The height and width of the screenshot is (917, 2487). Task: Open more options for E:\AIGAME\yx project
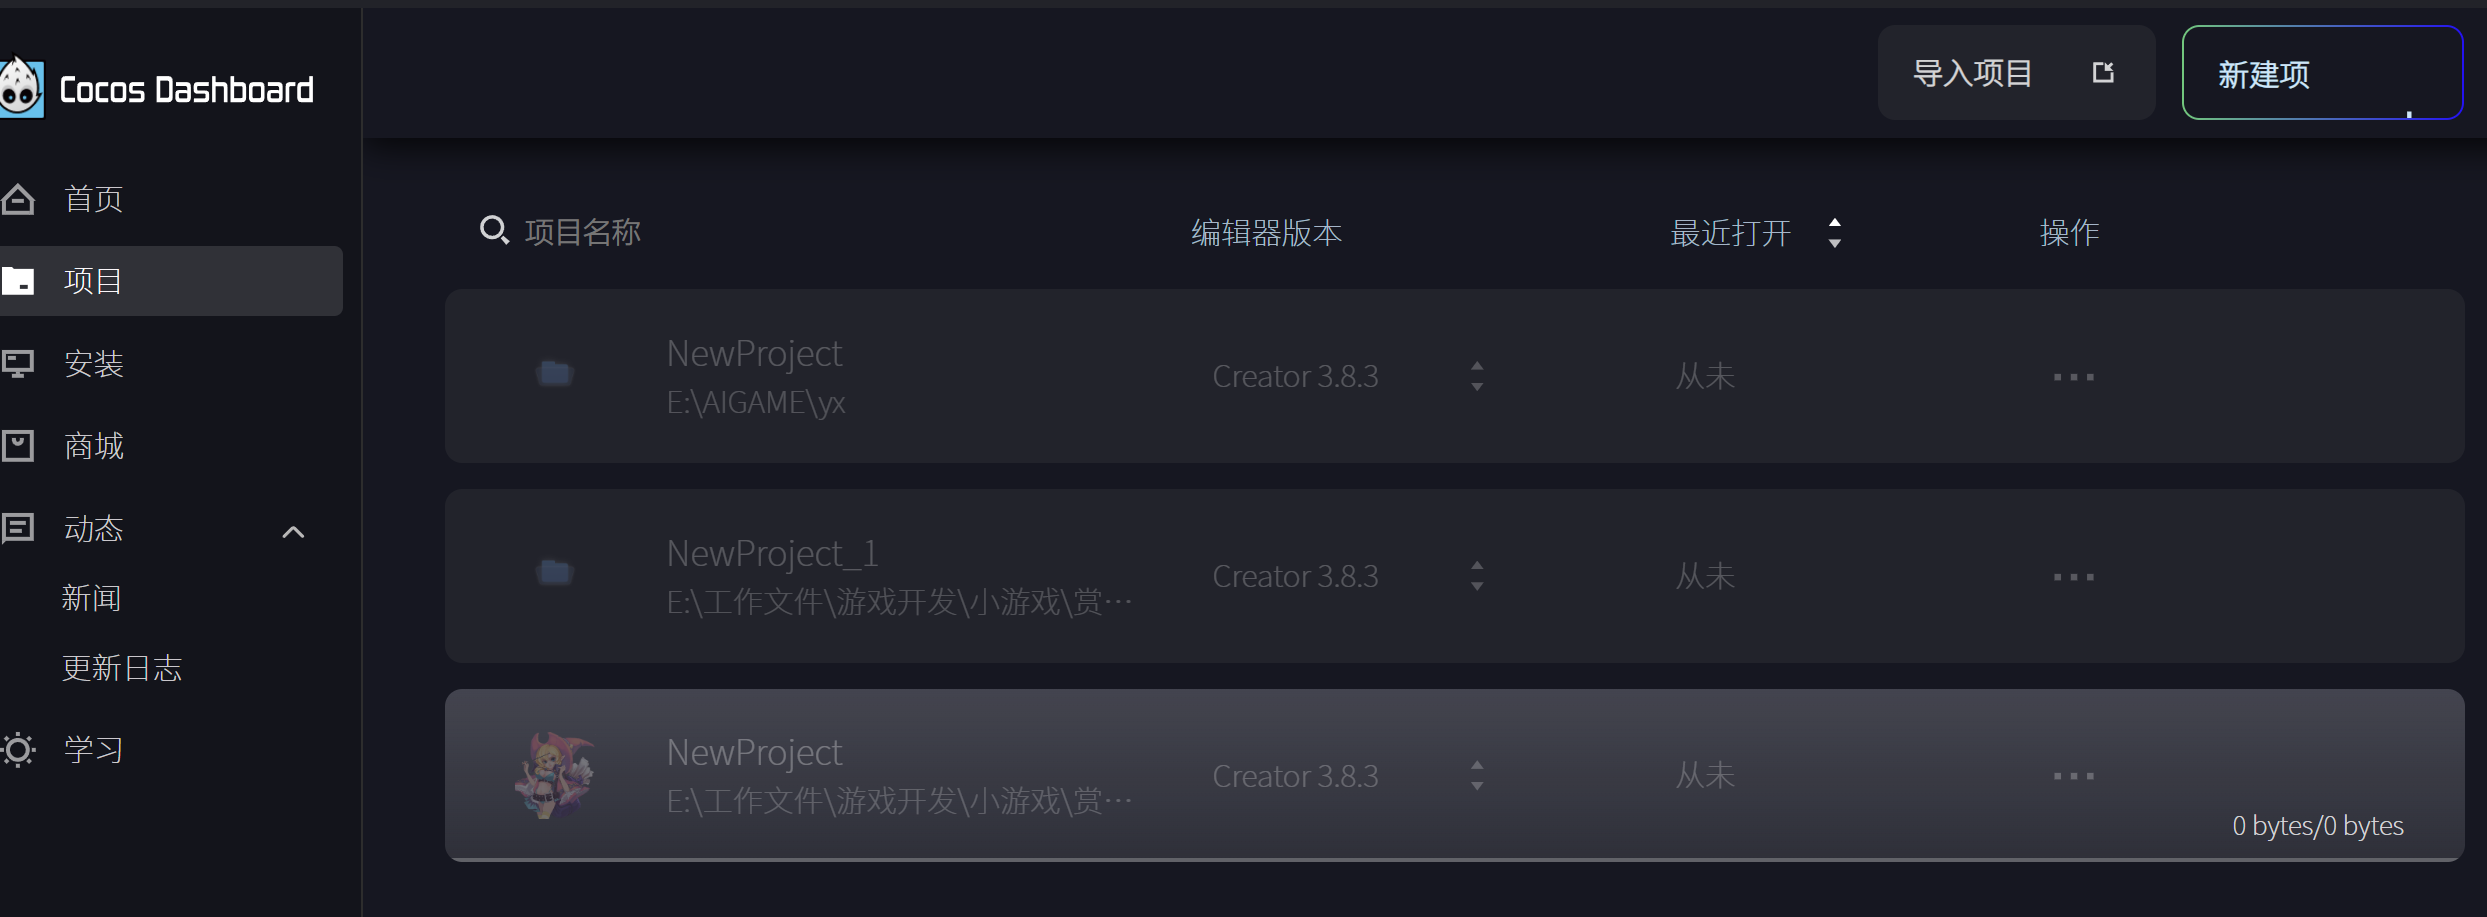tap(2073, 377)
